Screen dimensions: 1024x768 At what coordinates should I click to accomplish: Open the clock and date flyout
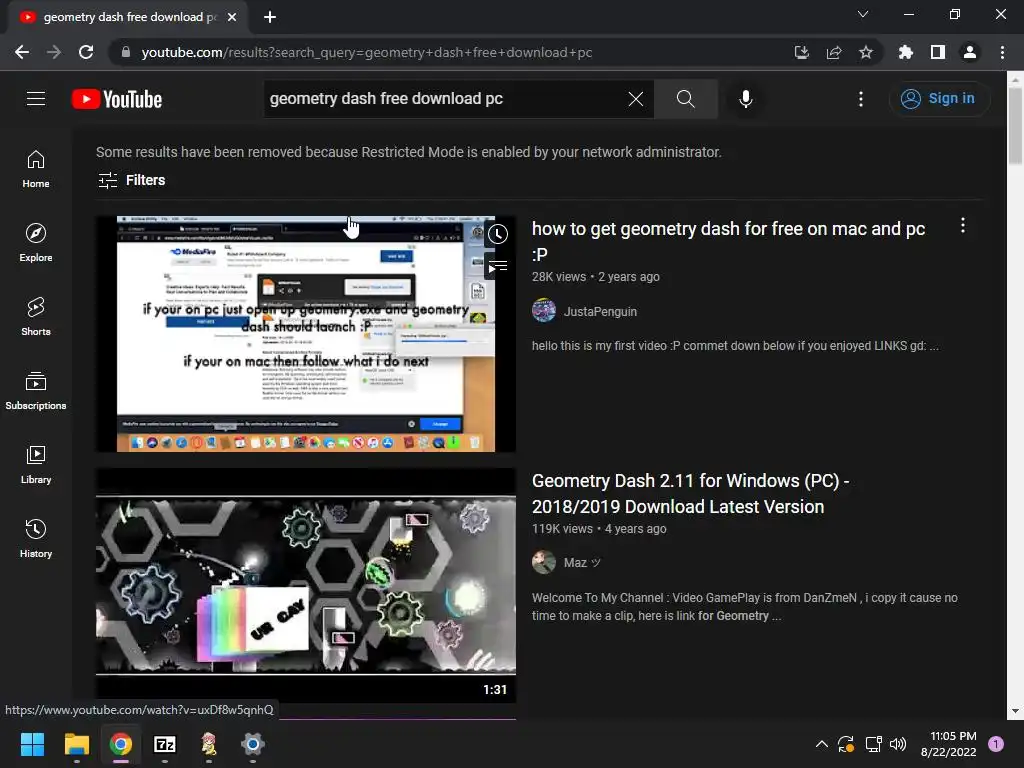(x=948, y=744)
